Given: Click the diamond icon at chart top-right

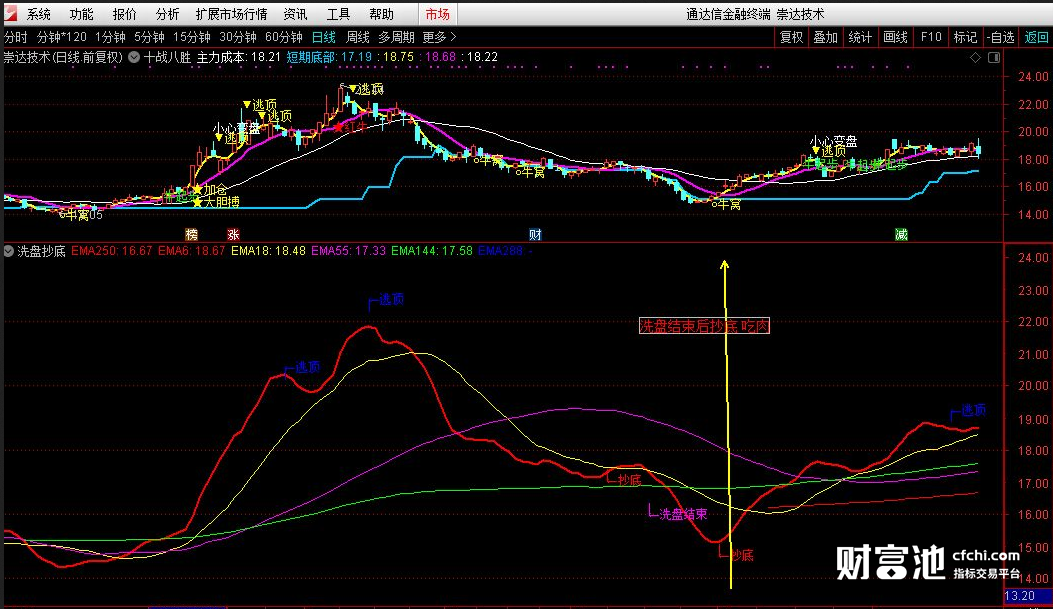Looking at the screenshot, I should point(975,58).
